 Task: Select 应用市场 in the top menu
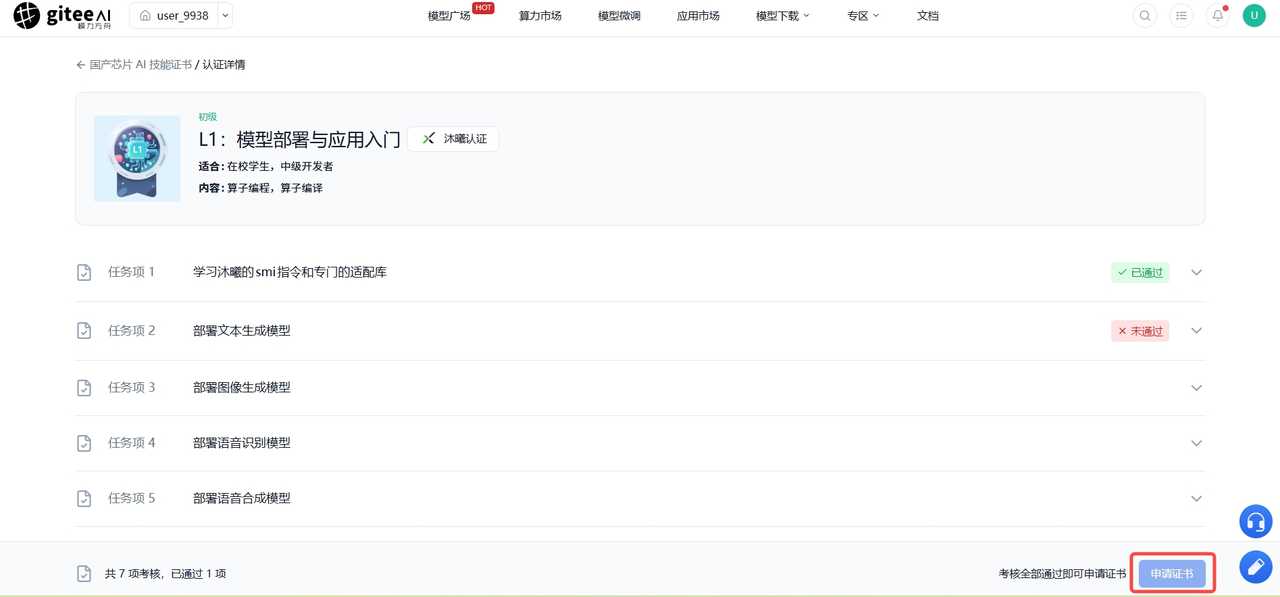(698, 16)
